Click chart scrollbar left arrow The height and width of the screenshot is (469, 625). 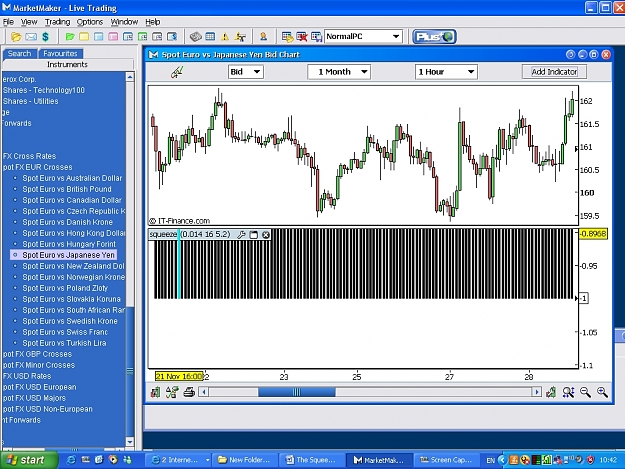click(204, 392)
